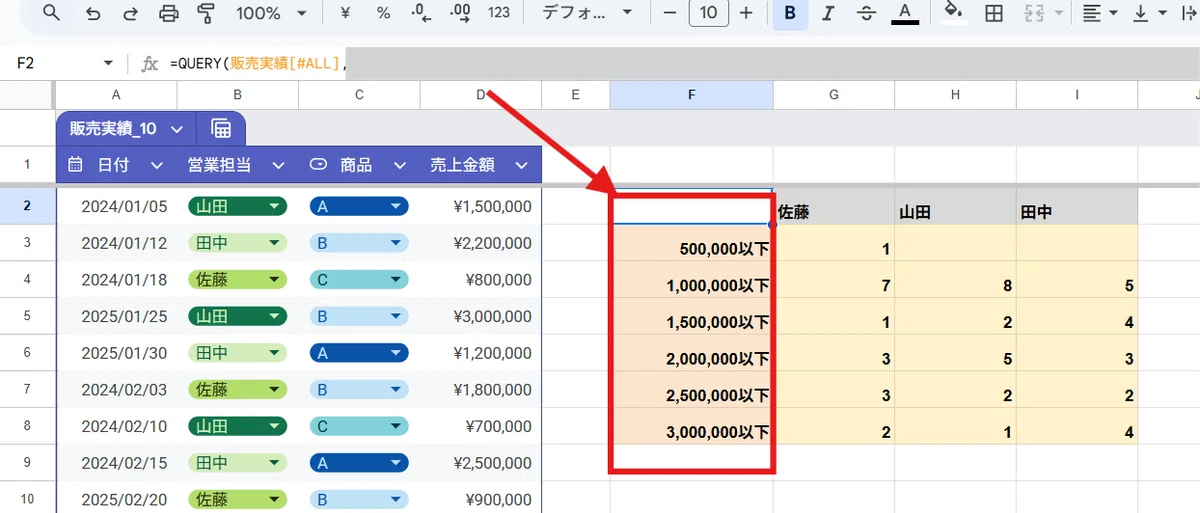Open the text color picker
Screen dimensions: 1200x513
[x=904, y=13]
